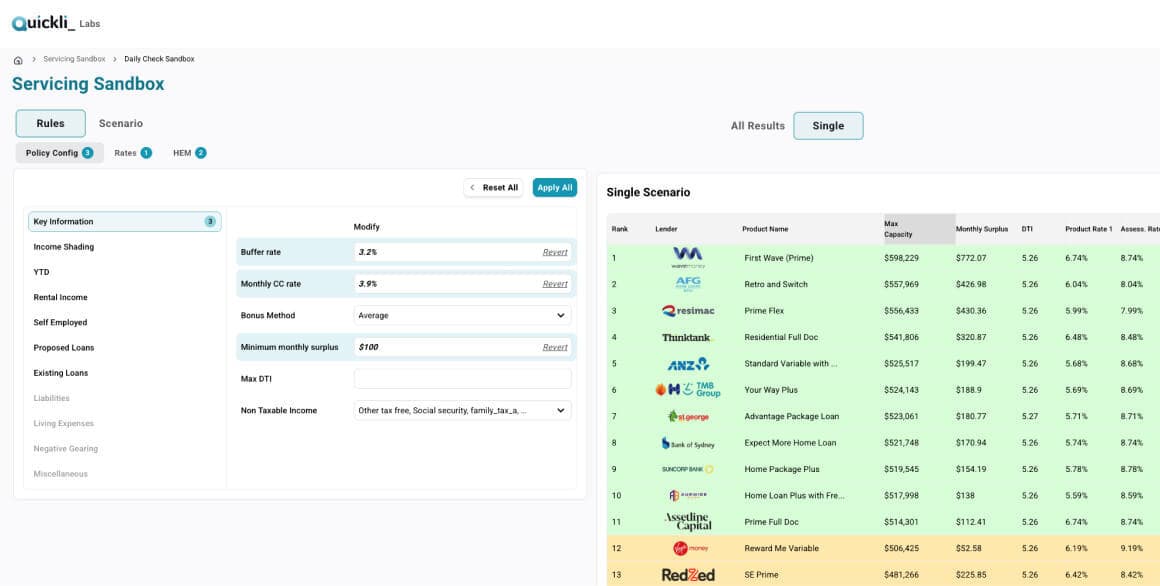Click the Suncorp Bank lender logo
Screen dimensions: 1160x586
[x=690, y=468]
